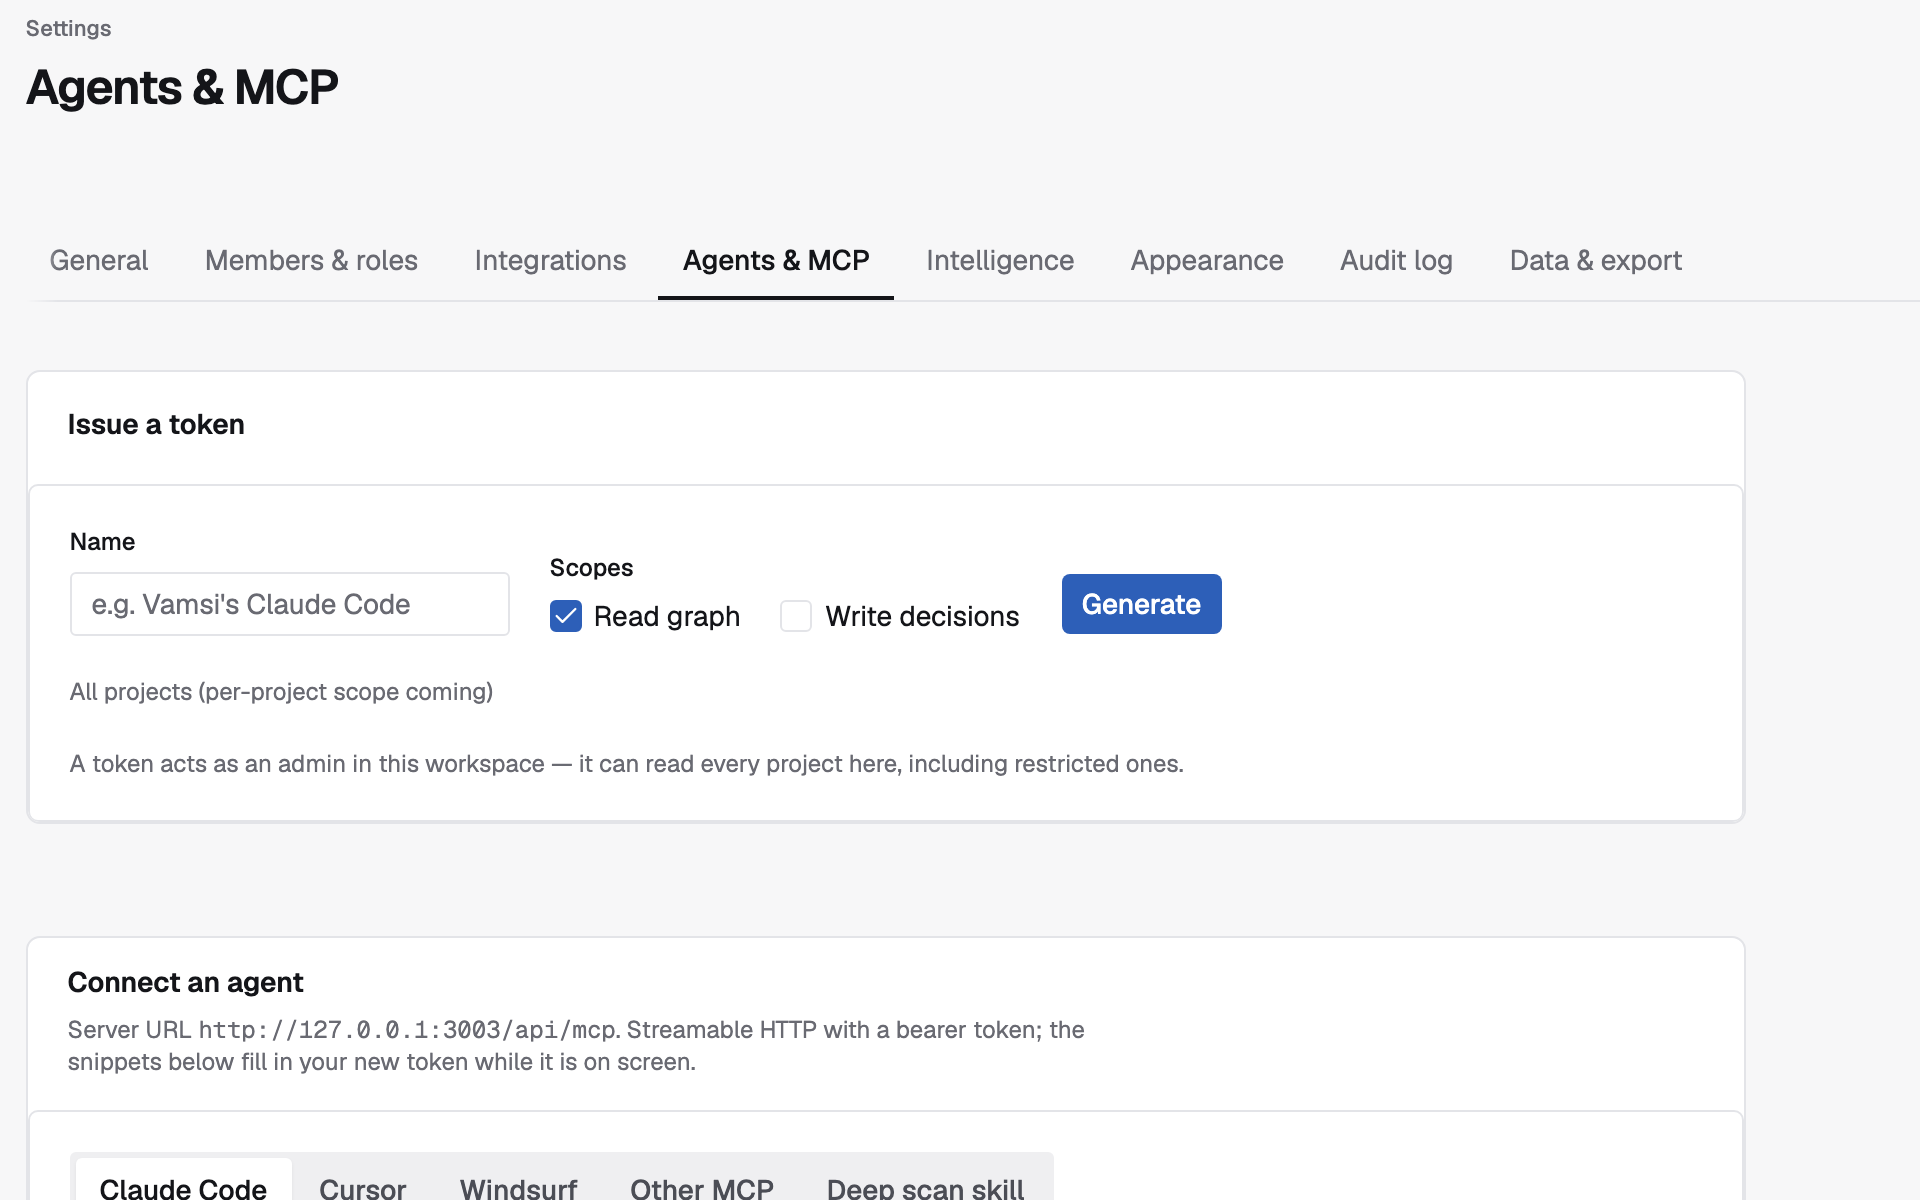Viewport: 1920px width, 1200px height.
Task: Click the Settings breadcrumb text
Action: pyautogui.click(x=68, y=28)
